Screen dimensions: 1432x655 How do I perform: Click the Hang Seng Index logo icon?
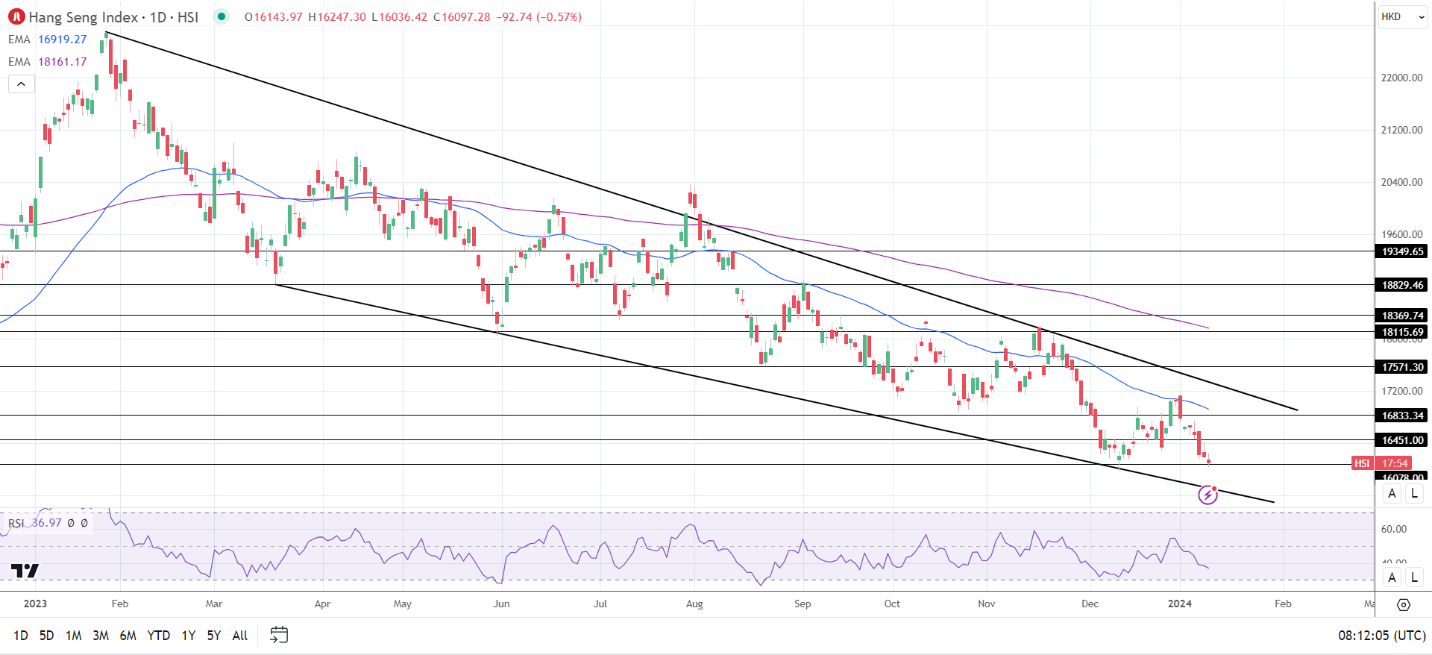point(16,16)
